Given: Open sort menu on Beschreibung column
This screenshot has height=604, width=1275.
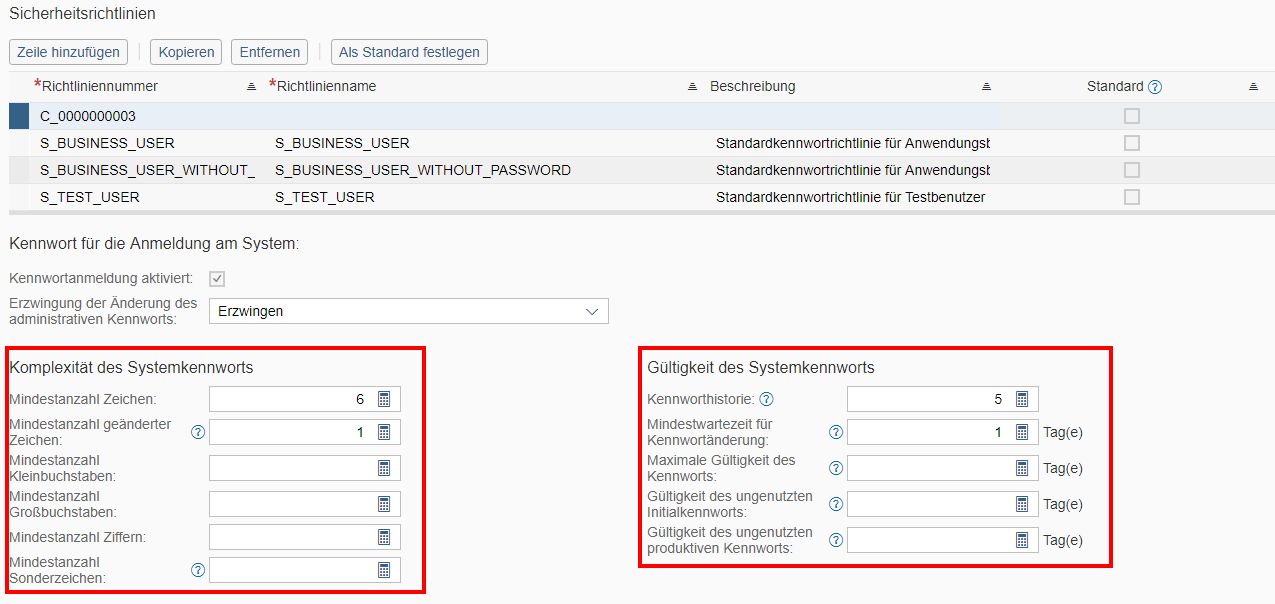Looking at the screenshot, I should click(x=986, y=87).
